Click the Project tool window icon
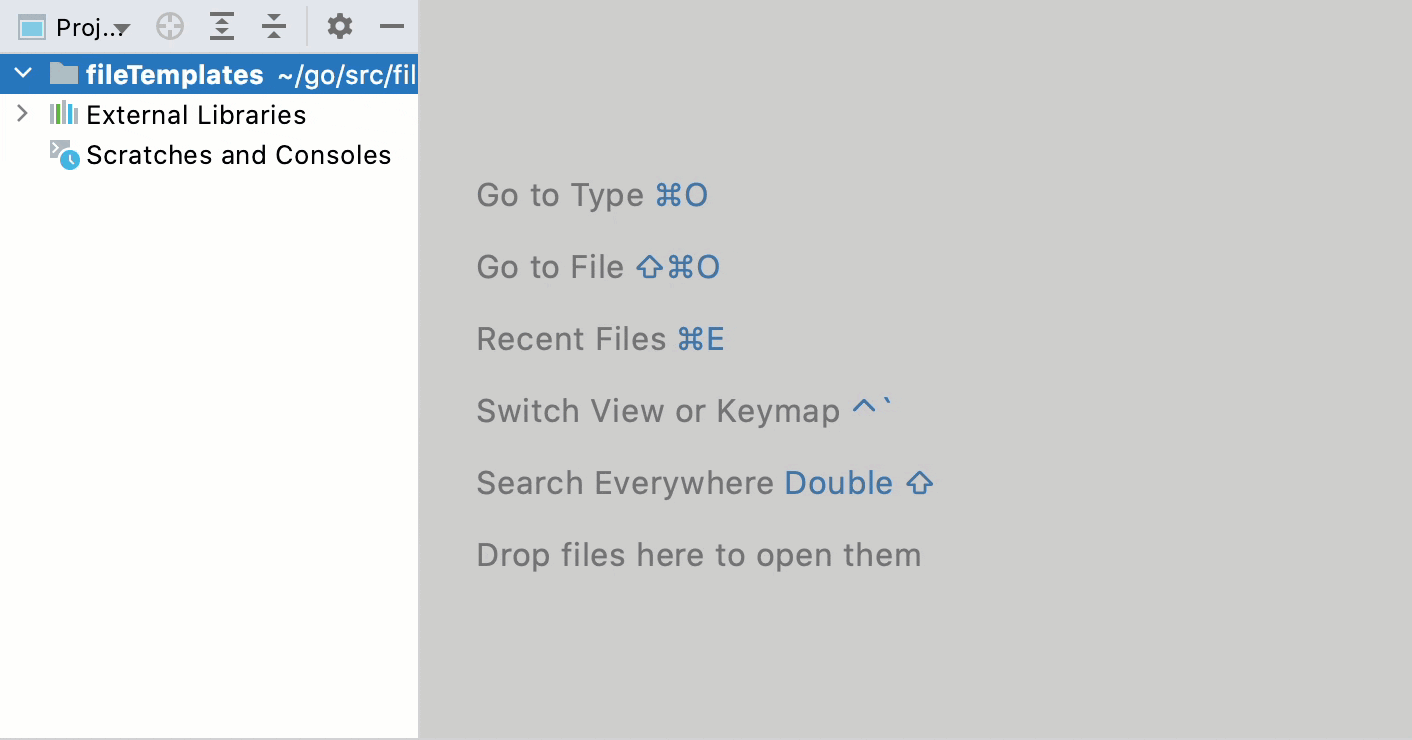 point(32,27)
